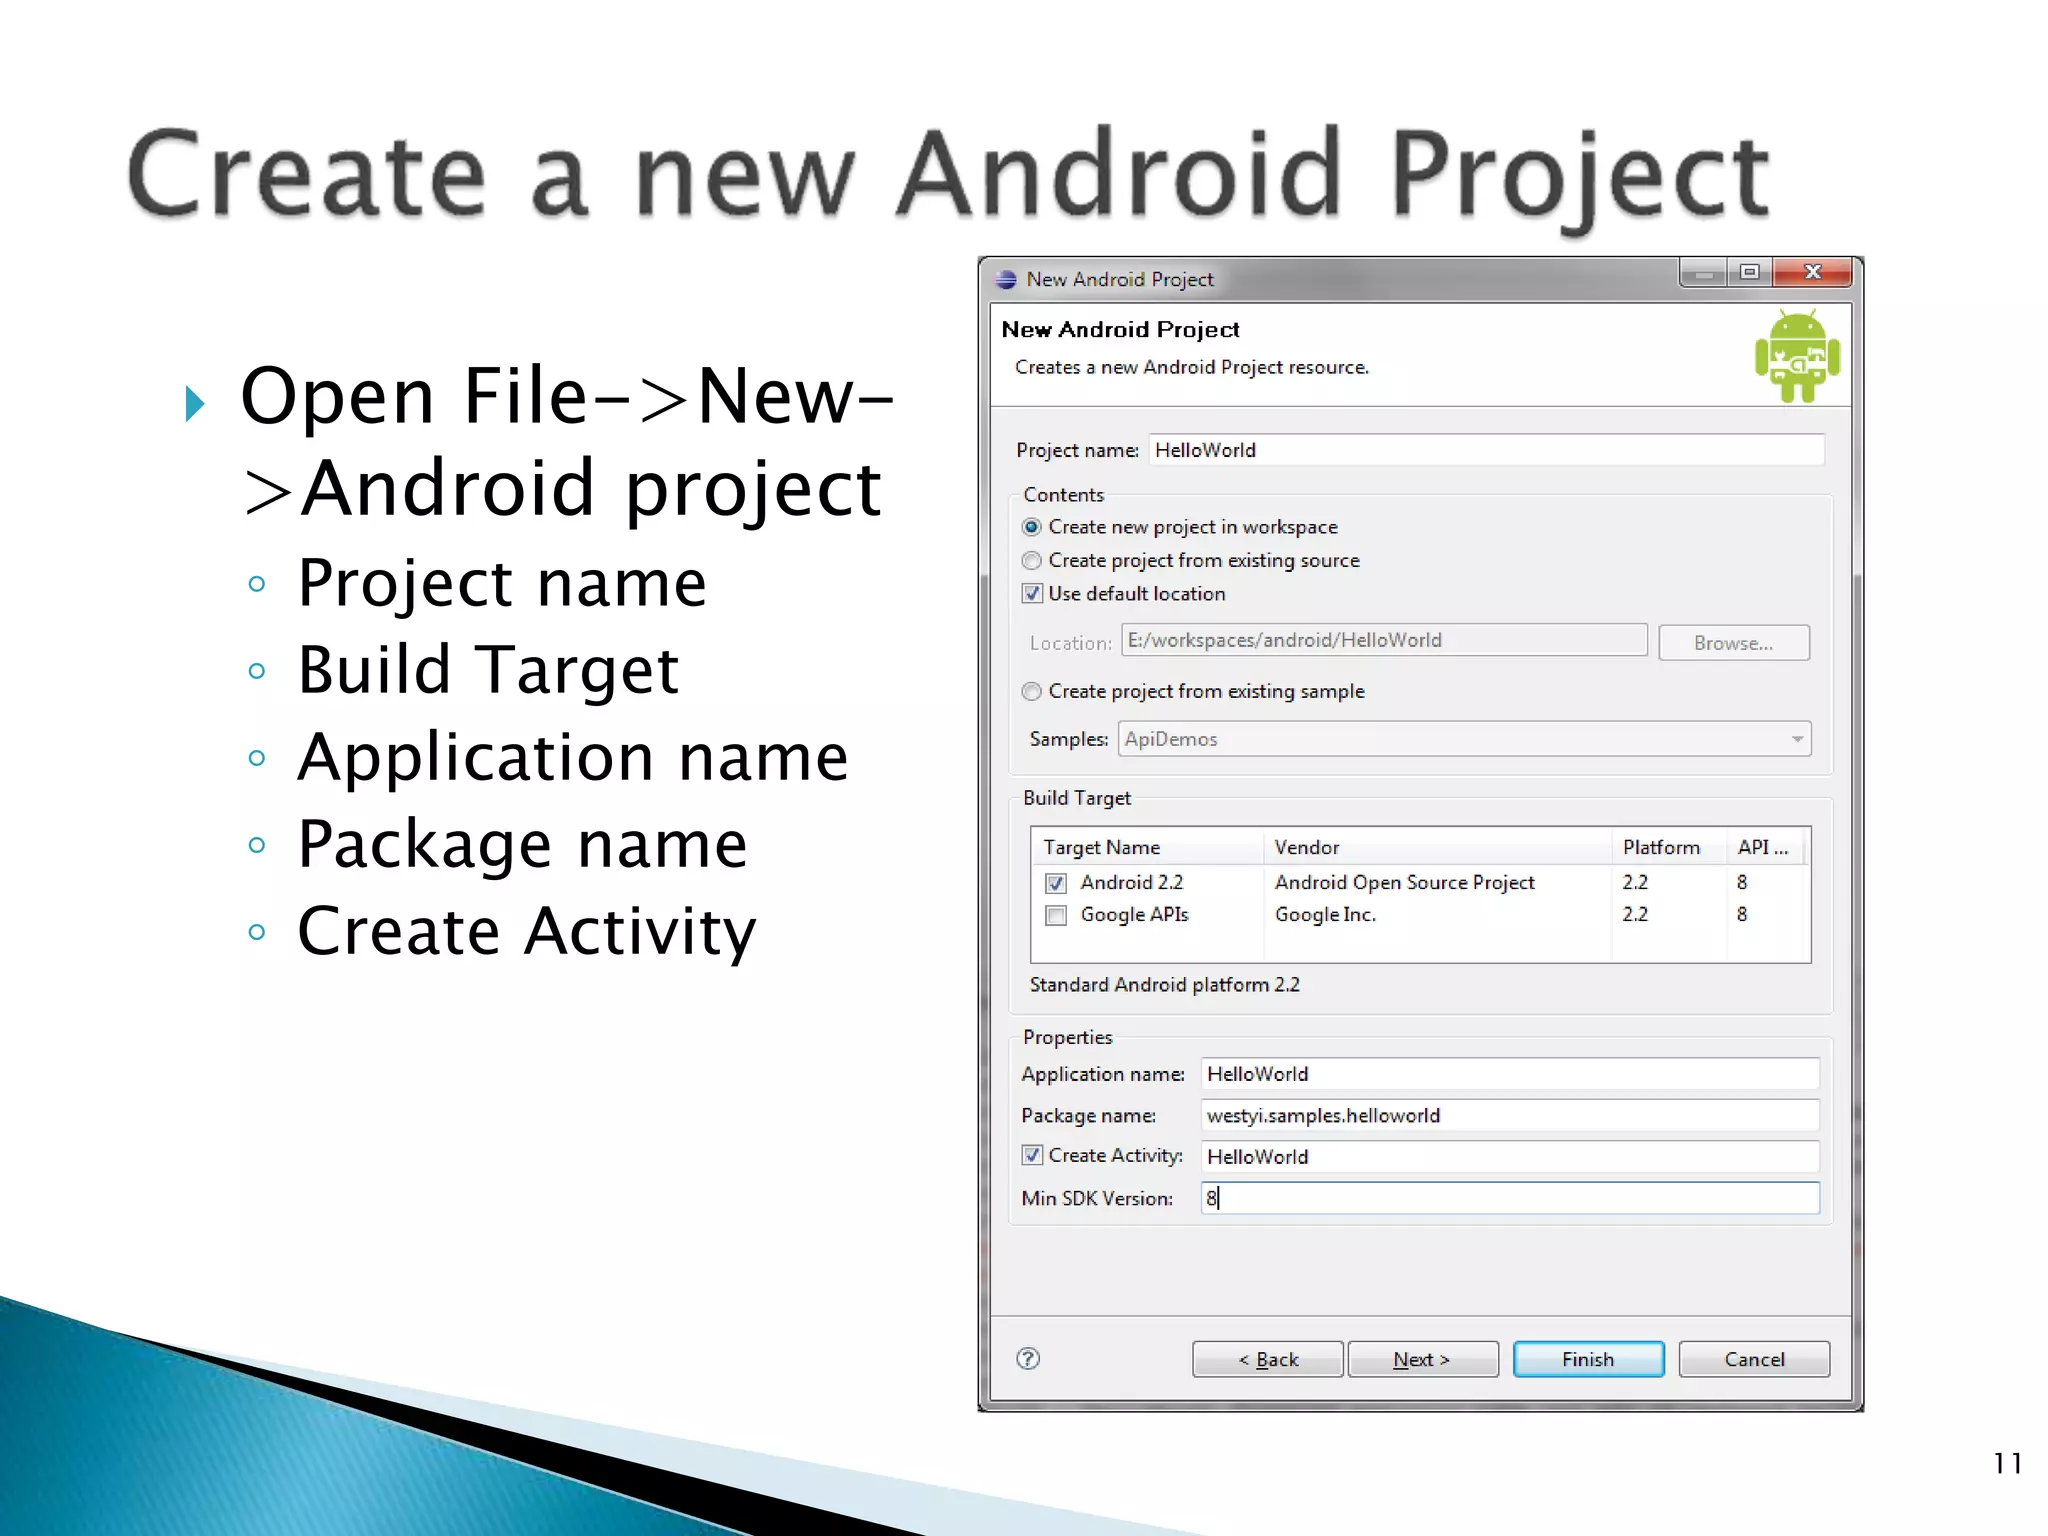Minimize the New Android Project dialog
This screenshot has height=1536, width=2048.
coord(1703,272)
